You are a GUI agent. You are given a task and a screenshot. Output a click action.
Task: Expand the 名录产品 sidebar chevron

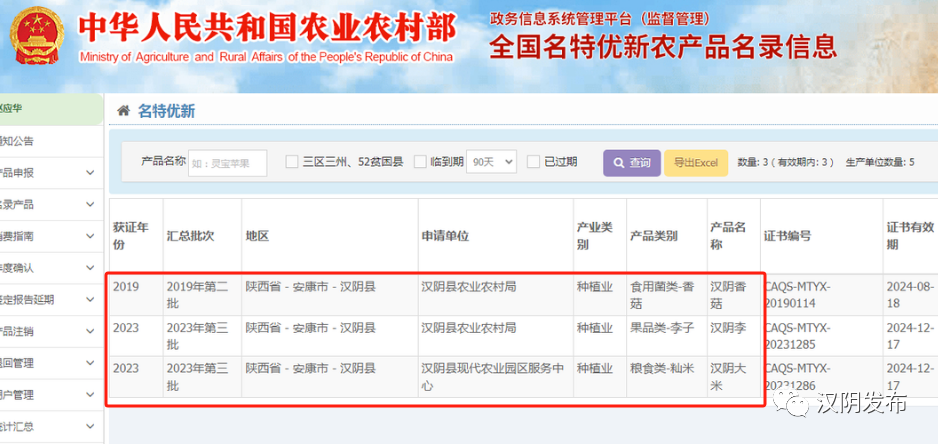pyautogui.click(x=90, y=205)
